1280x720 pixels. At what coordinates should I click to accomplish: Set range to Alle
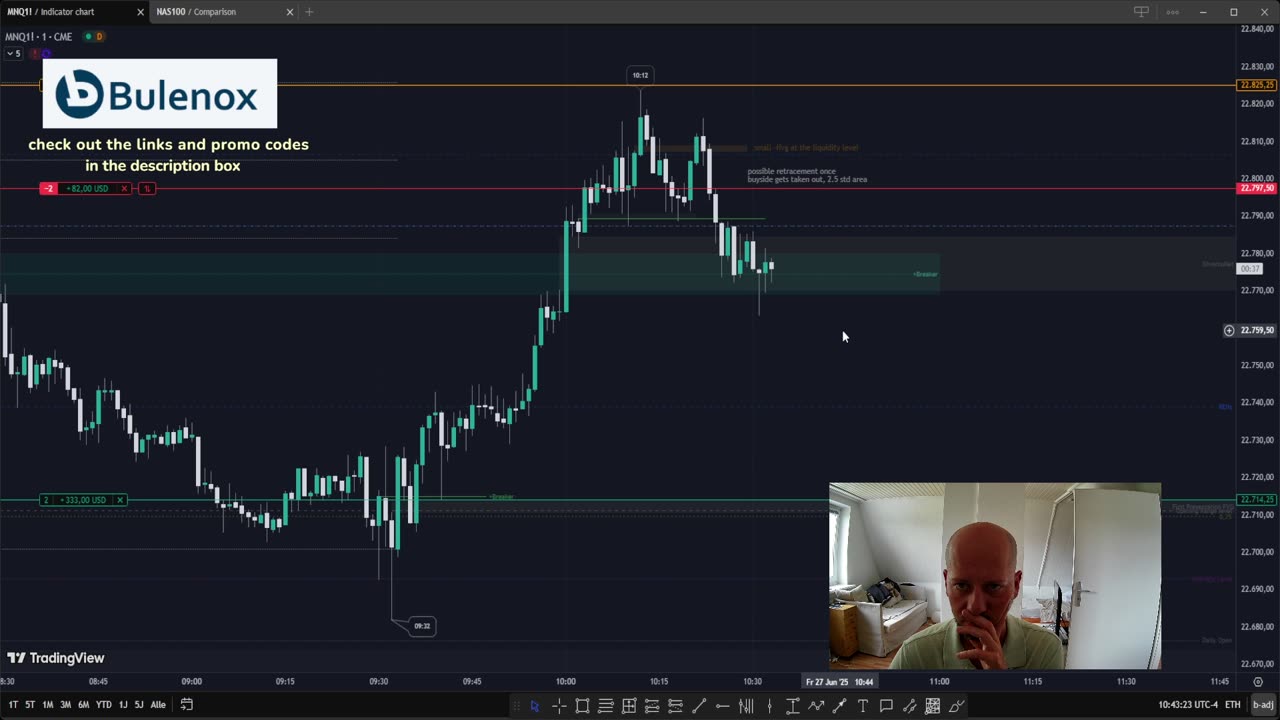tap(158, 705)
